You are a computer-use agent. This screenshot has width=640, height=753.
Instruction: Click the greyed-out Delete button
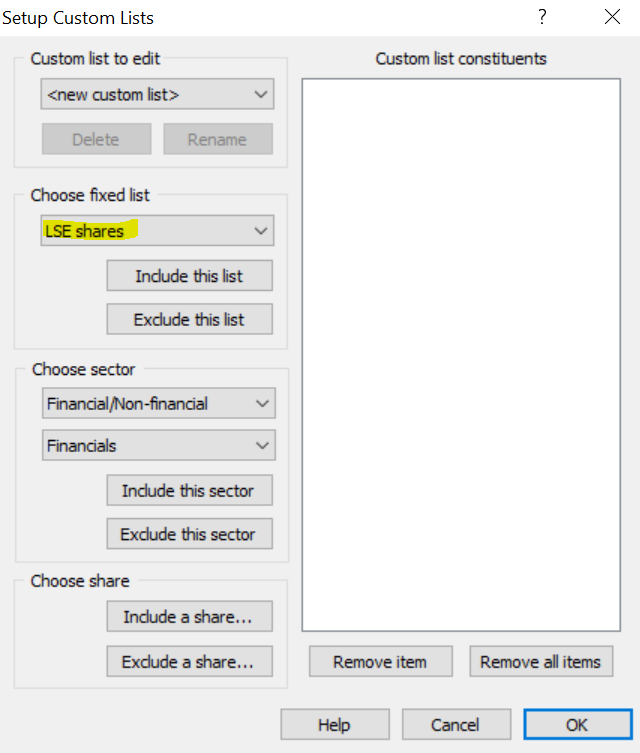click(x=97, y=139)
